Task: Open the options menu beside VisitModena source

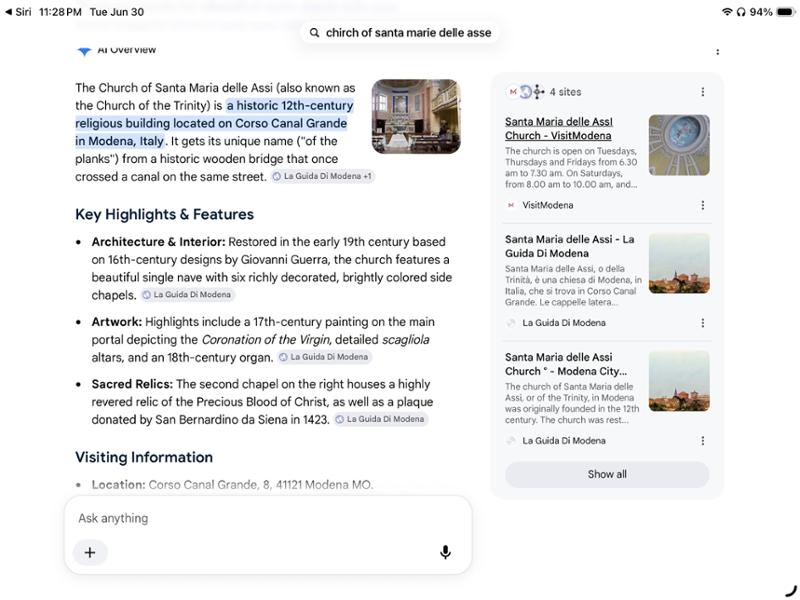Action: click(x=703, y=205)
